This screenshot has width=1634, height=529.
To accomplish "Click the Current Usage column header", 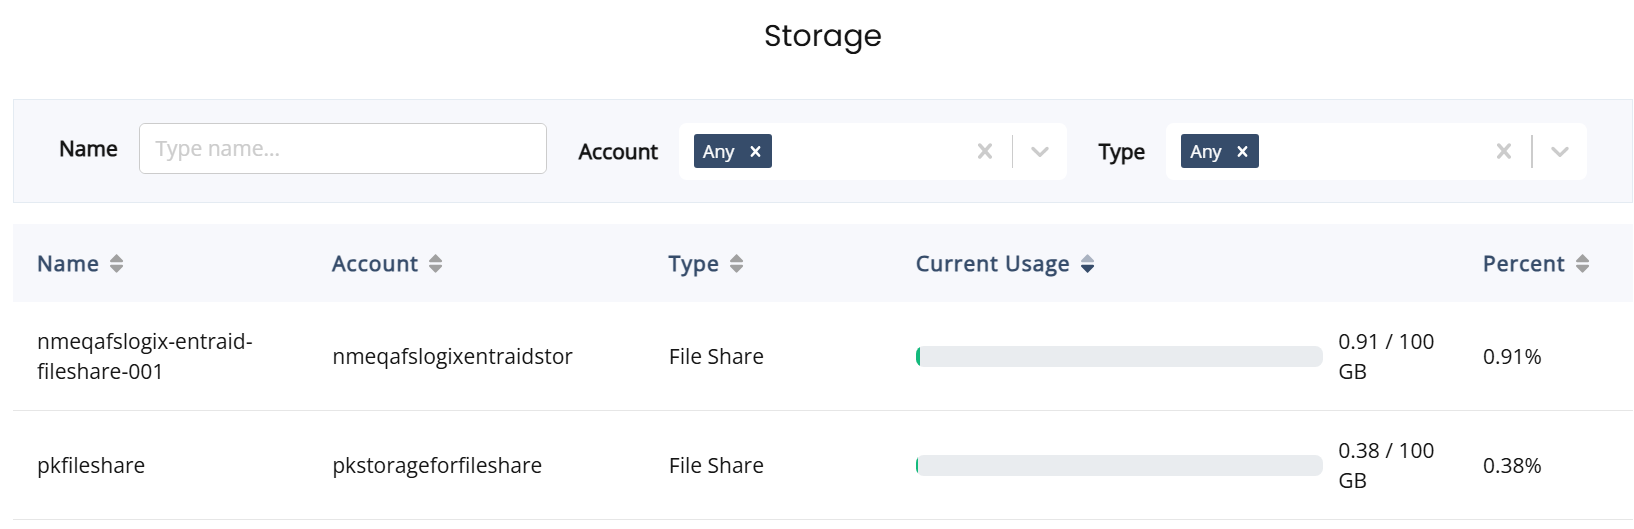I will pos(993,264).
